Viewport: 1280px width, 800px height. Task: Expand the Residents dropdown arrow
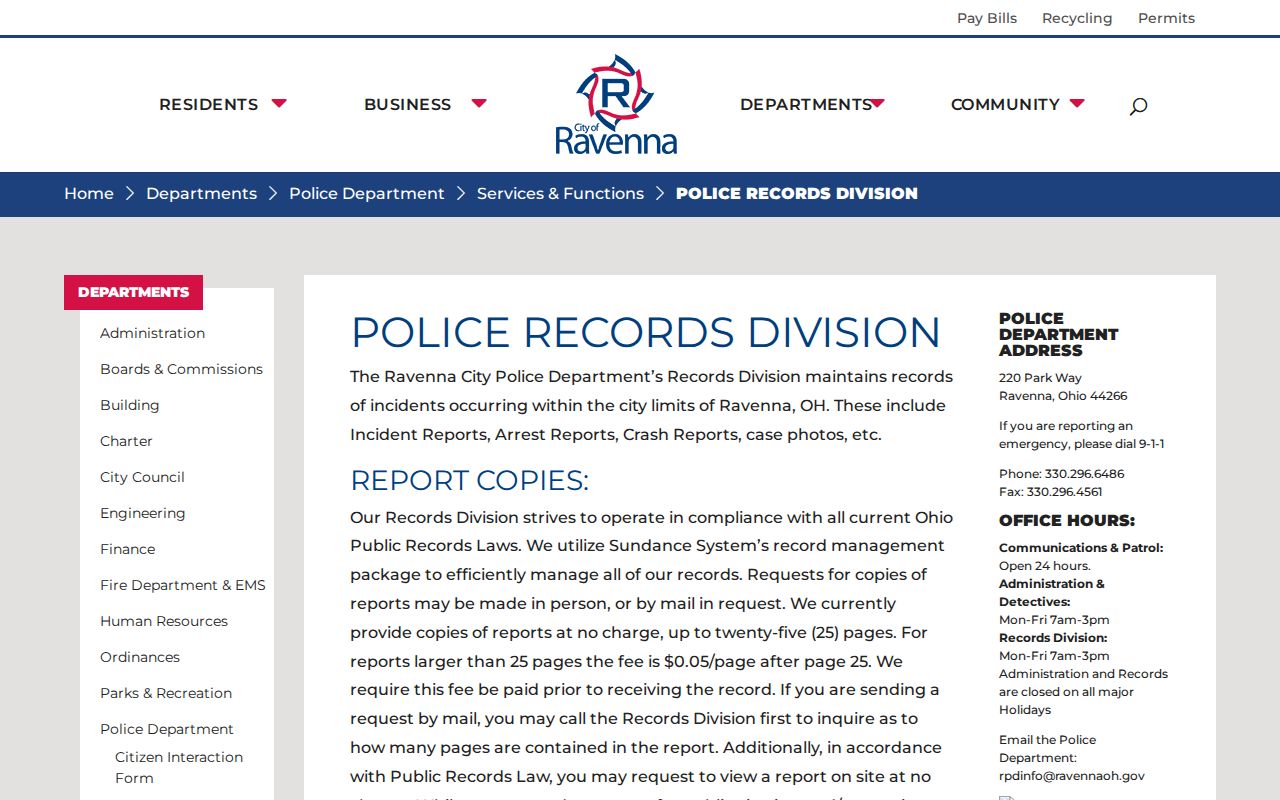coord(279,103)
